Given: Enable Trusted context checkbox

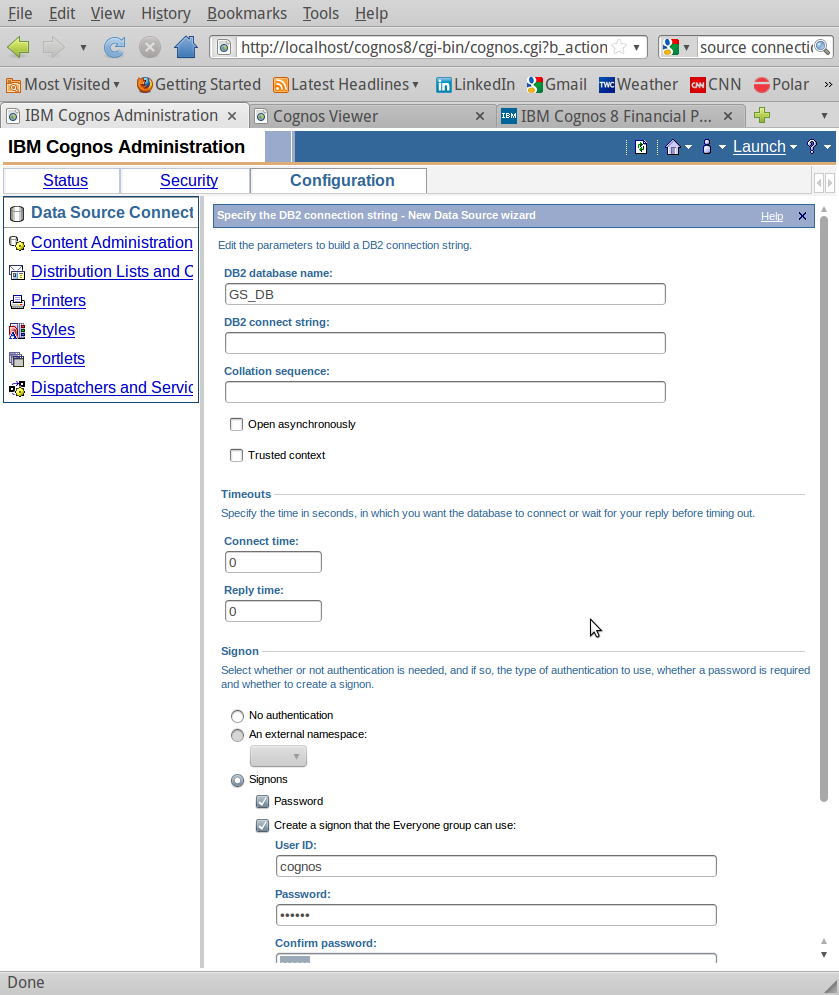Looking at the screenshot, I should [237, 456].
